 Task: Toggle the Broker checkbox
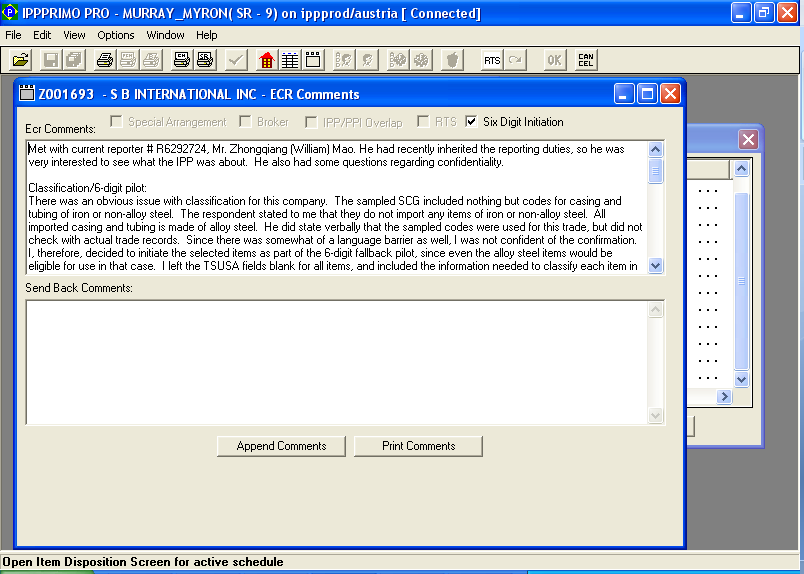pos(246,122)
